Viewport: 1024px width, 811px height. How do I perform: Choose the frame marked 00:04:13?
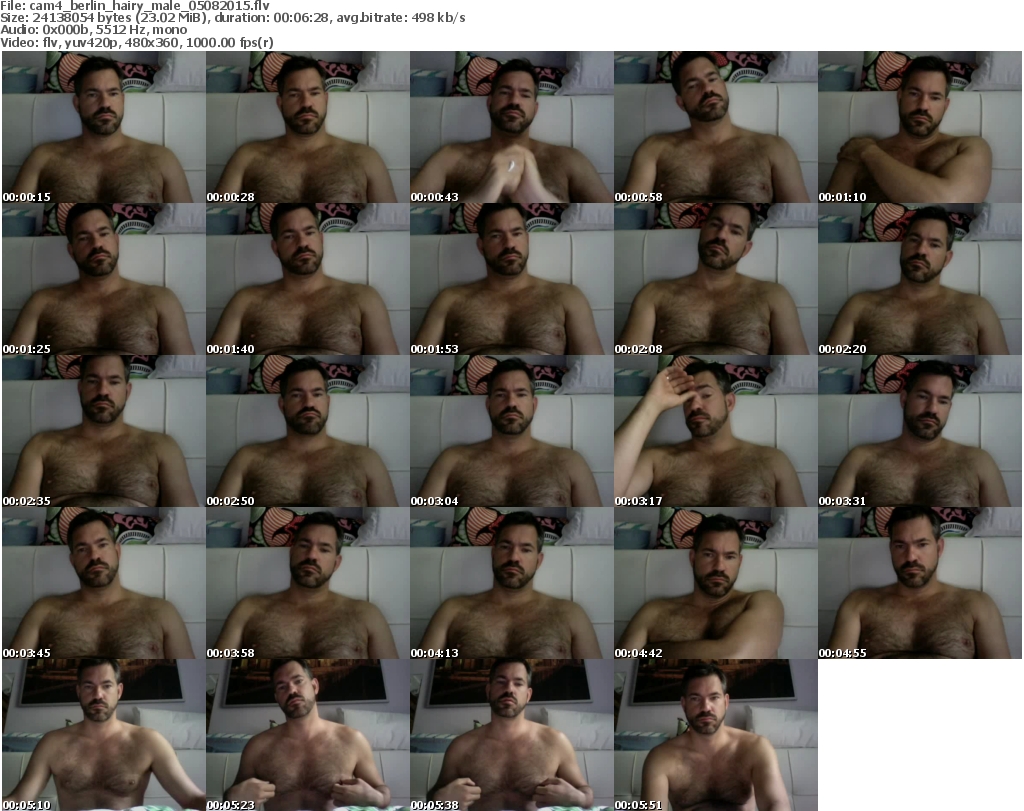tap(511, 582)
